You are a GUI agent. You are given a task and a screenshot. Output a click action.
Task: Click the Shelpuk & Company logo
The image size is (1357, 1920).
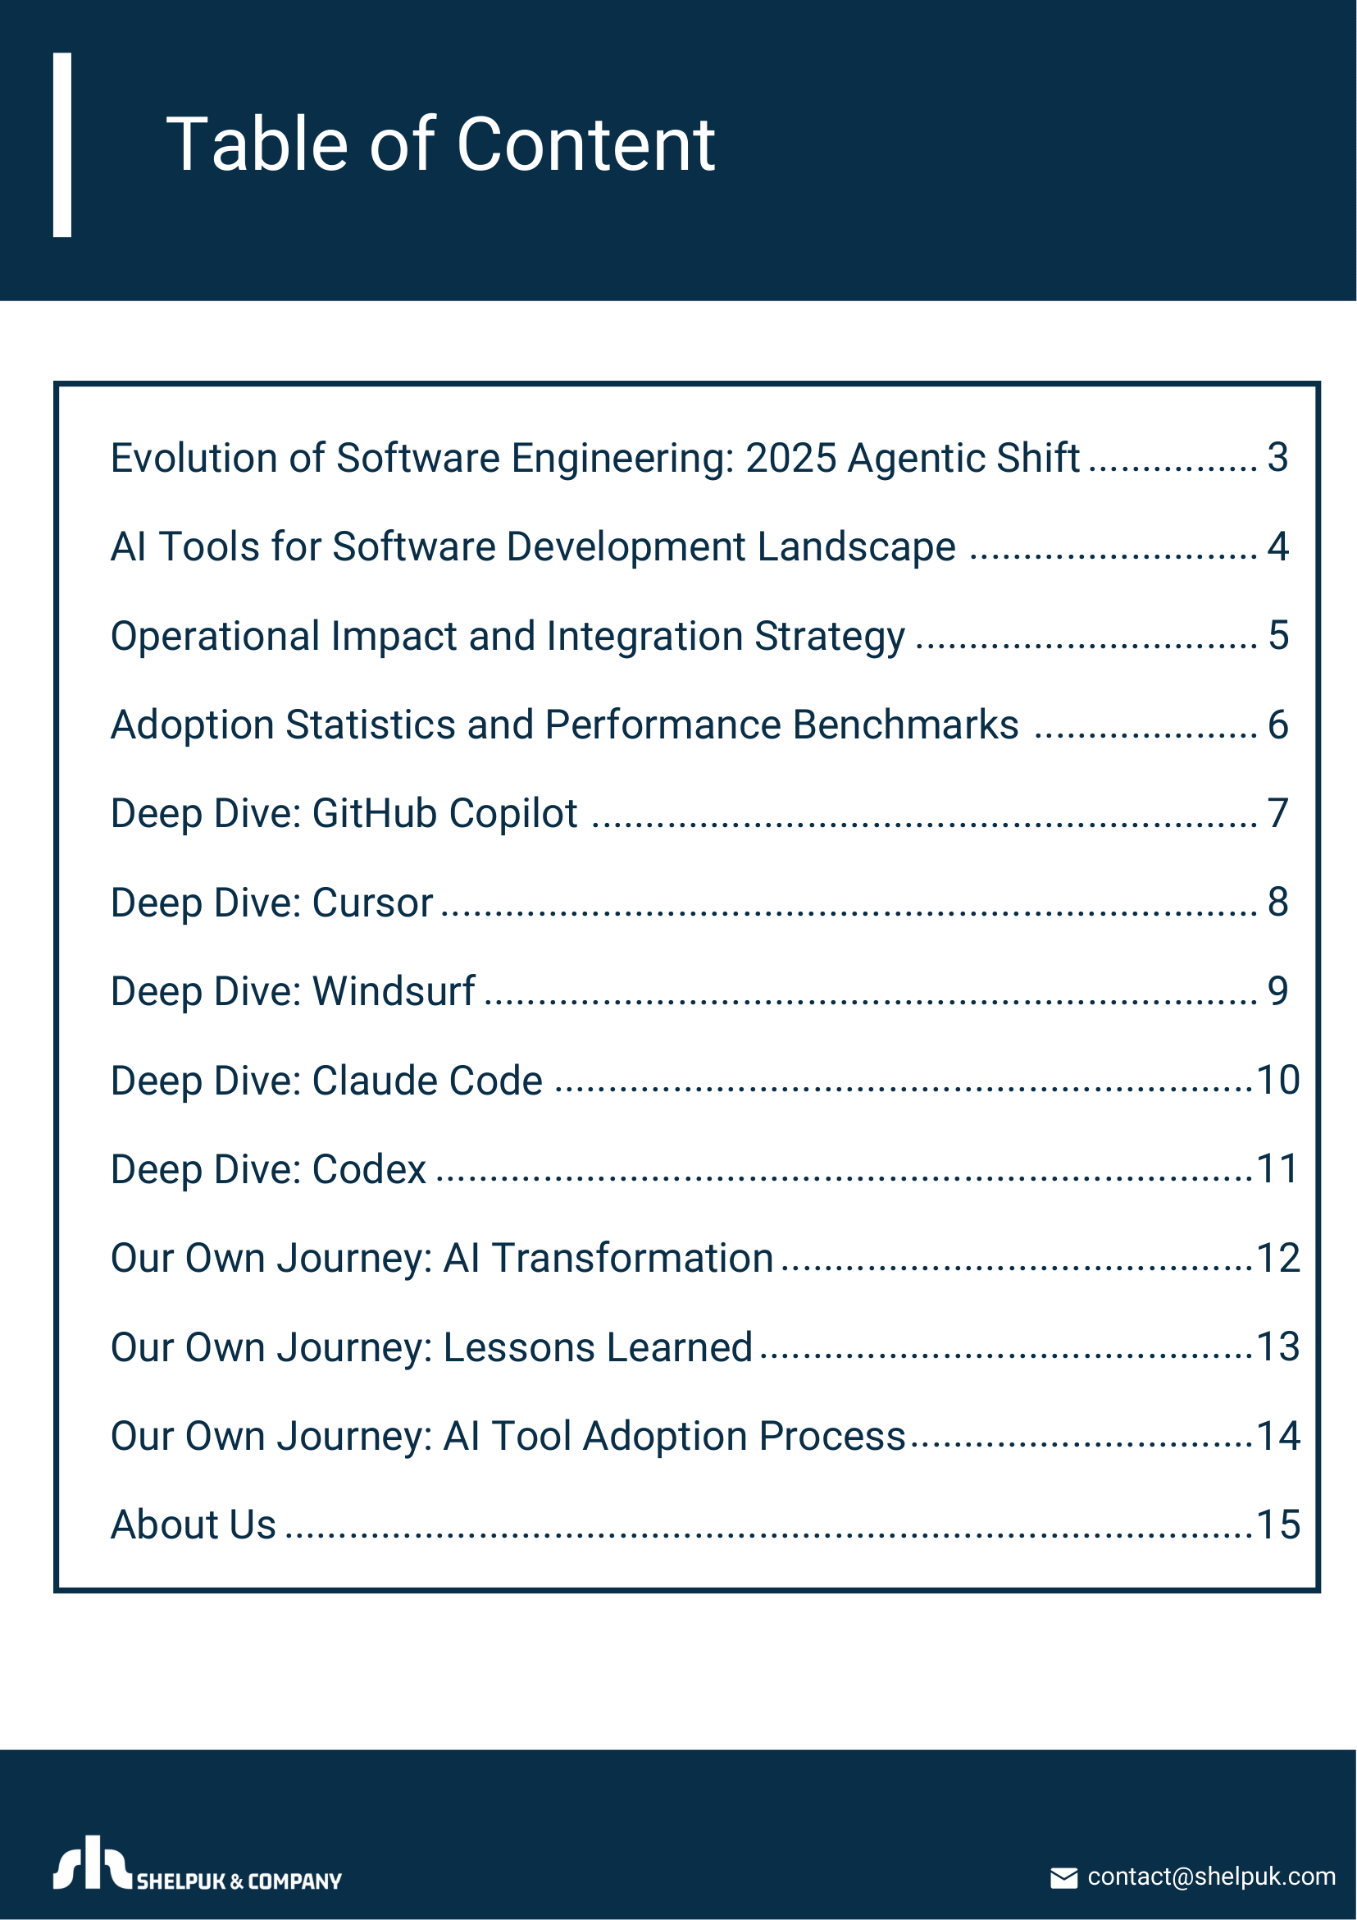197,1864
